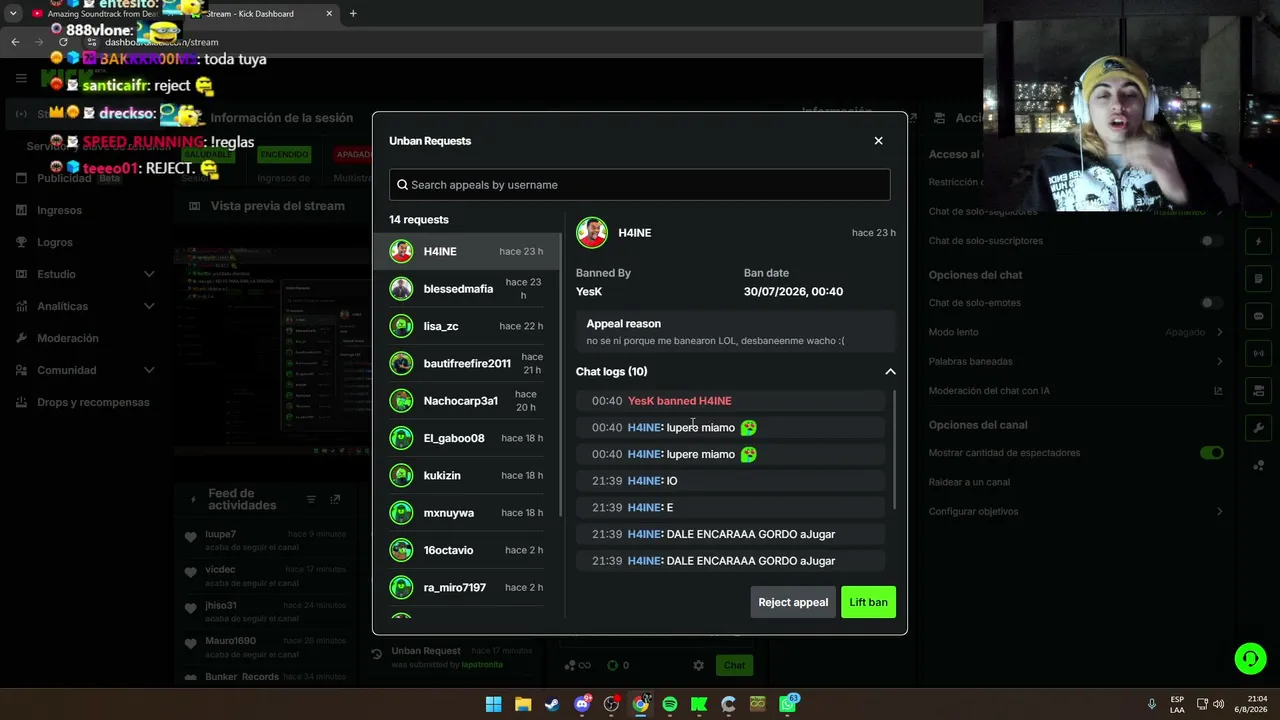Close the Unban Requests dialog
The height and width of the screenshot is (720, 1280).
click(x=878, y=141)
